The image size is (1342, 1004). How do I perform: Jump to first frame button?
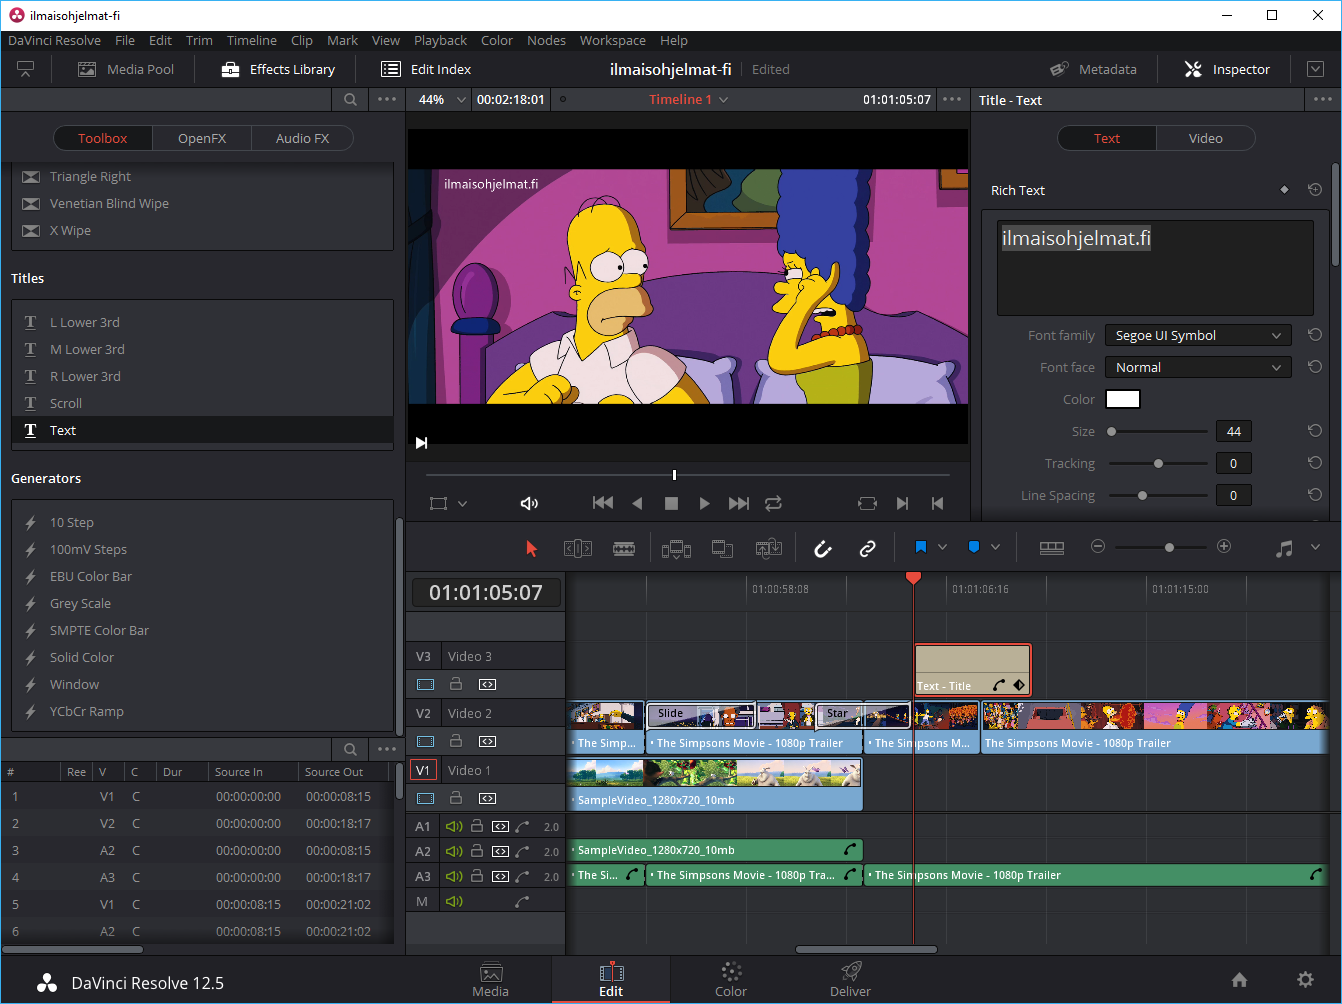[603, 503]
